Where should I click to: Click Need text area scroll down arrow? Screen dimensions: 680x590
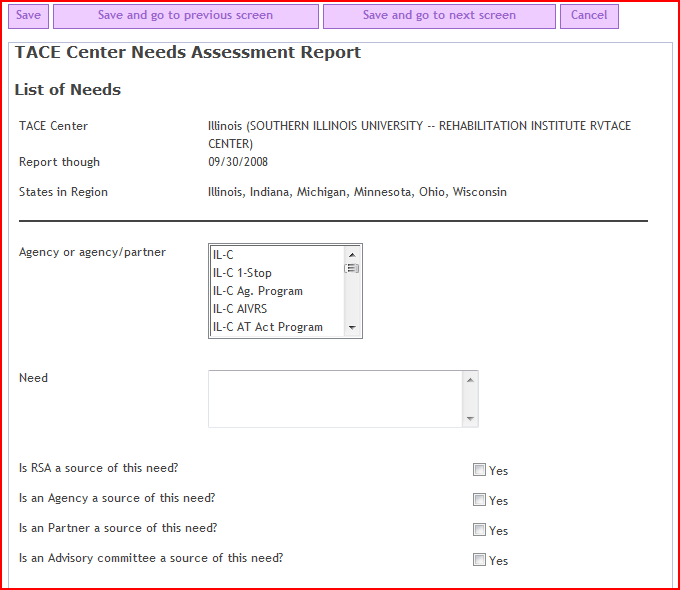pyautogui.click(x=470, y=419)
